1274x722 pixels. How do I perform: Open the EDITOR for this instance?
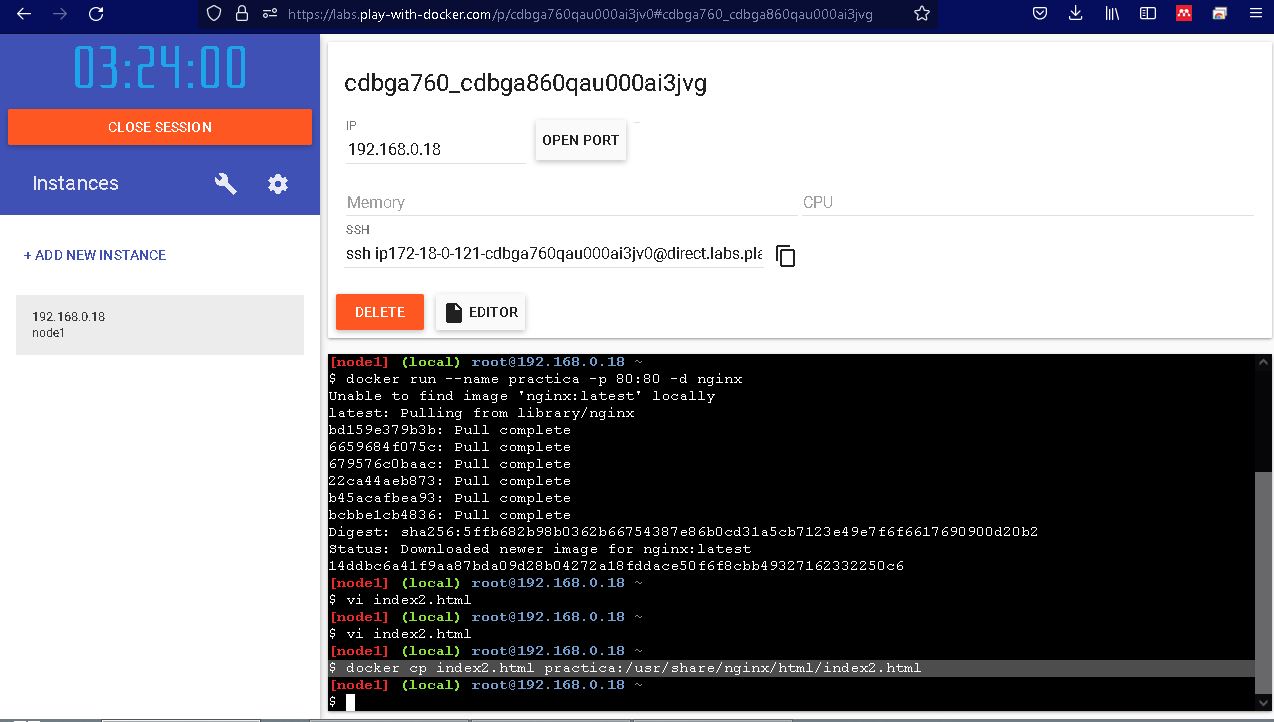point(481,311)
